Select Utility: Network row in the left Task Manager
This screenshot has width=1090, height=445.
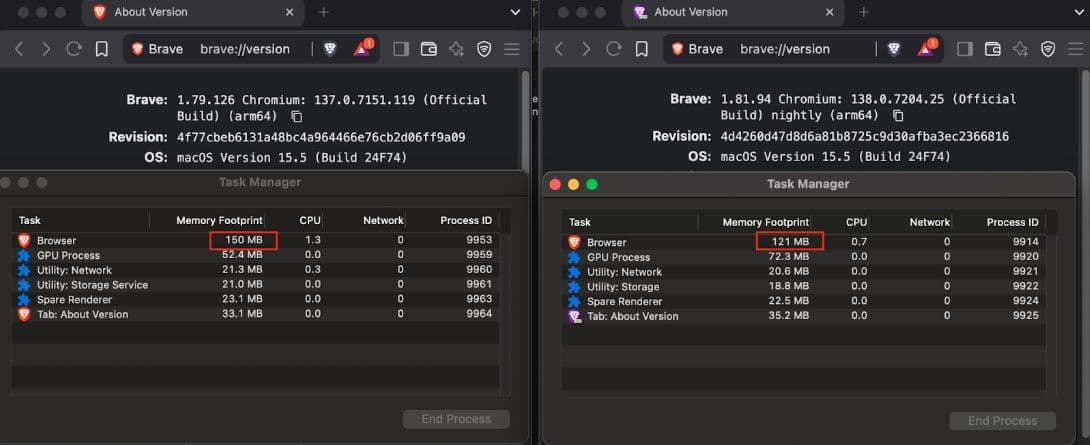click(x=255, y=270)
